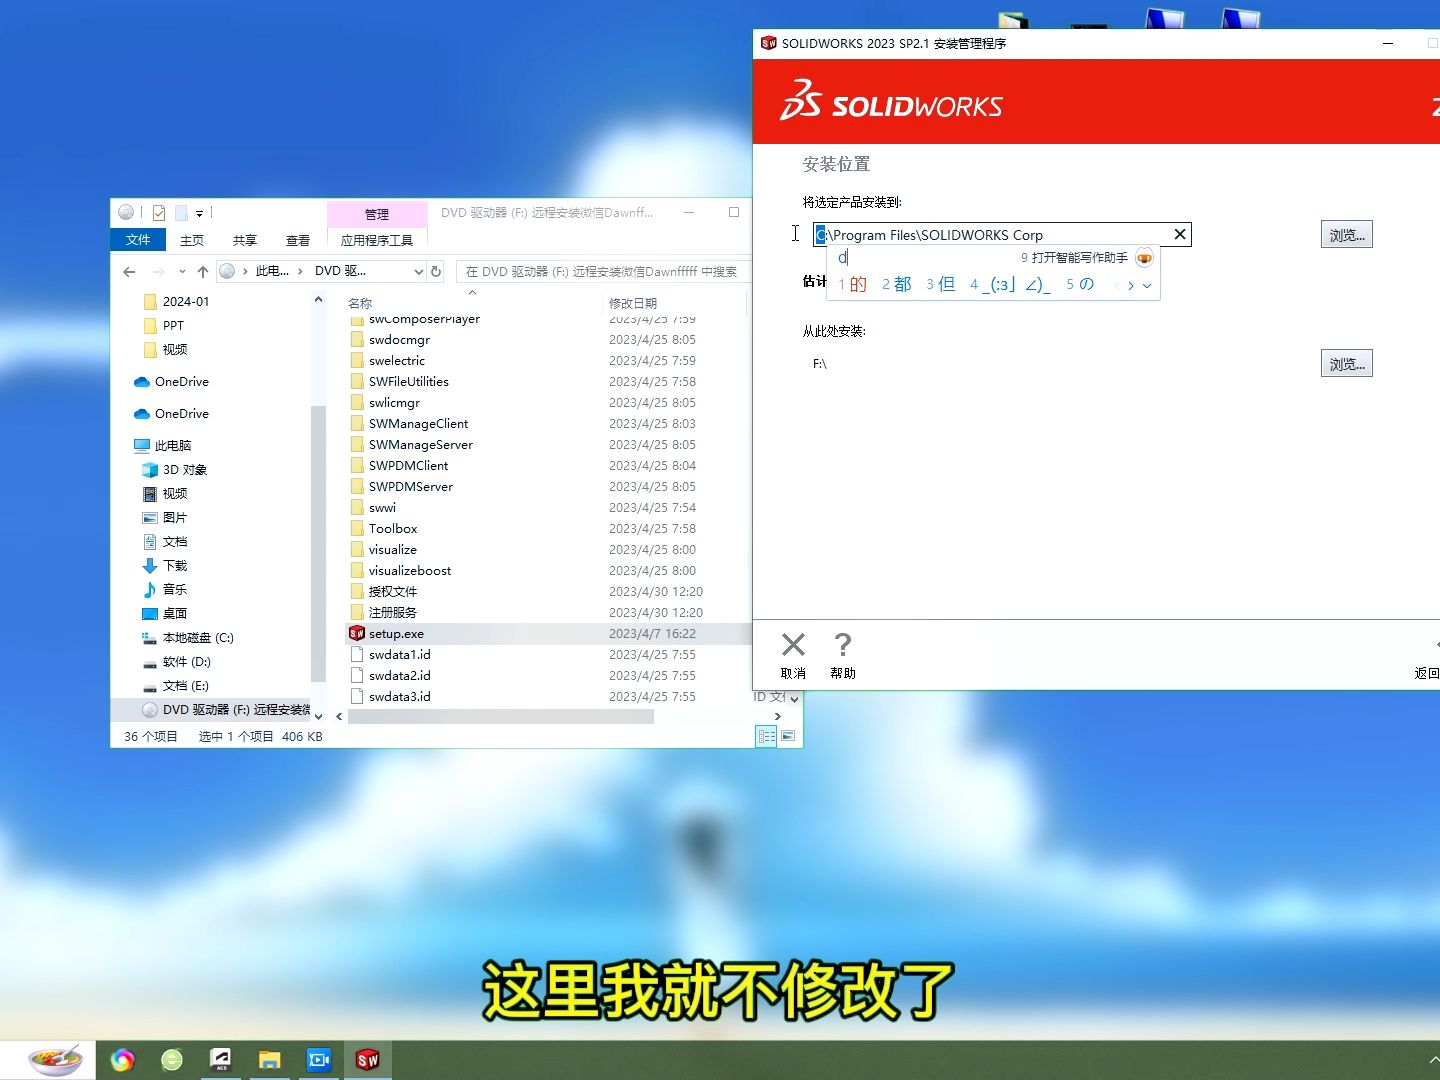Click the Explorer back arrow

(x=129, y=271)
